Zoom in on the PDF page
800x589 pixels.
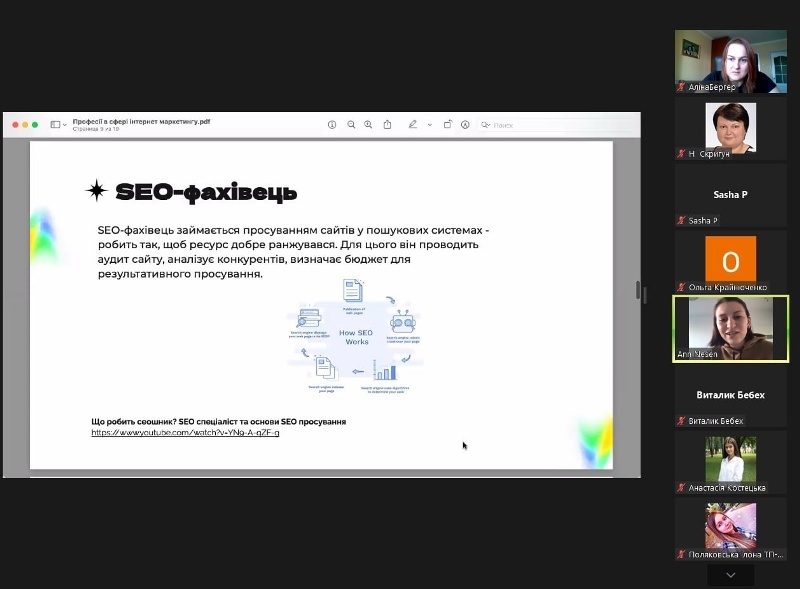click(368, 125)
